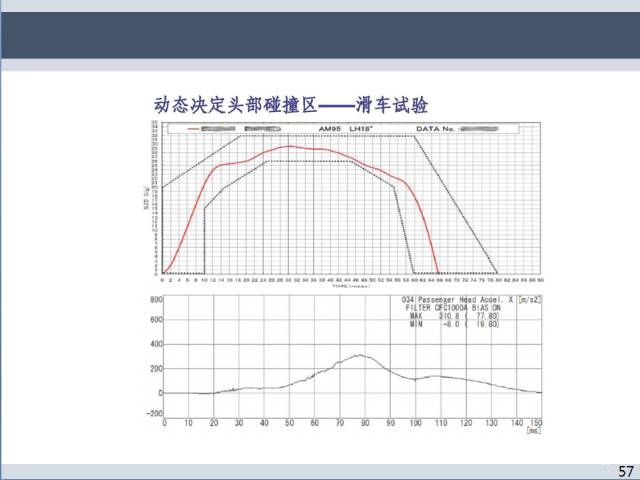This screenshot has height=480, width=640.
Task: Click the "[ms]" unit label under lower chart
Action: [534, 431]
